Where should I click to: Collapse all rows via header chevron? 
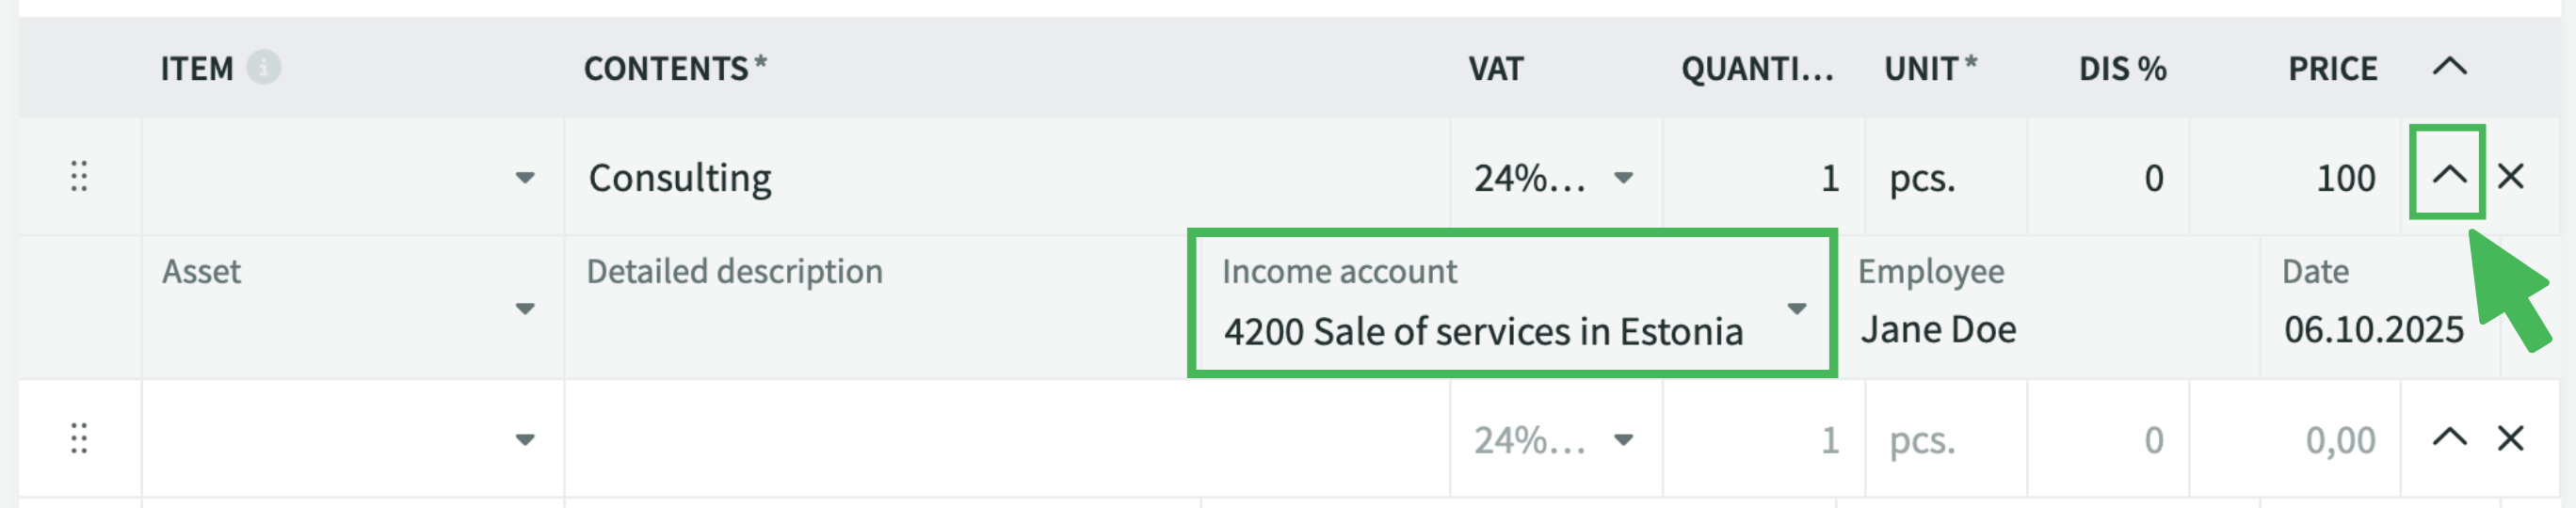[x=2449, y=68]
